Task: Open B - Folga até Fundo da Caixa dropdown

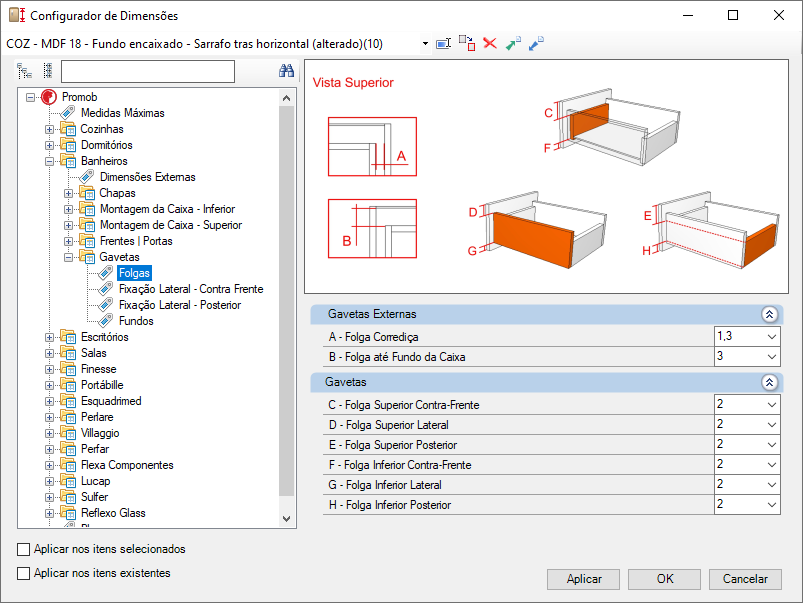Action: point(772,357)
